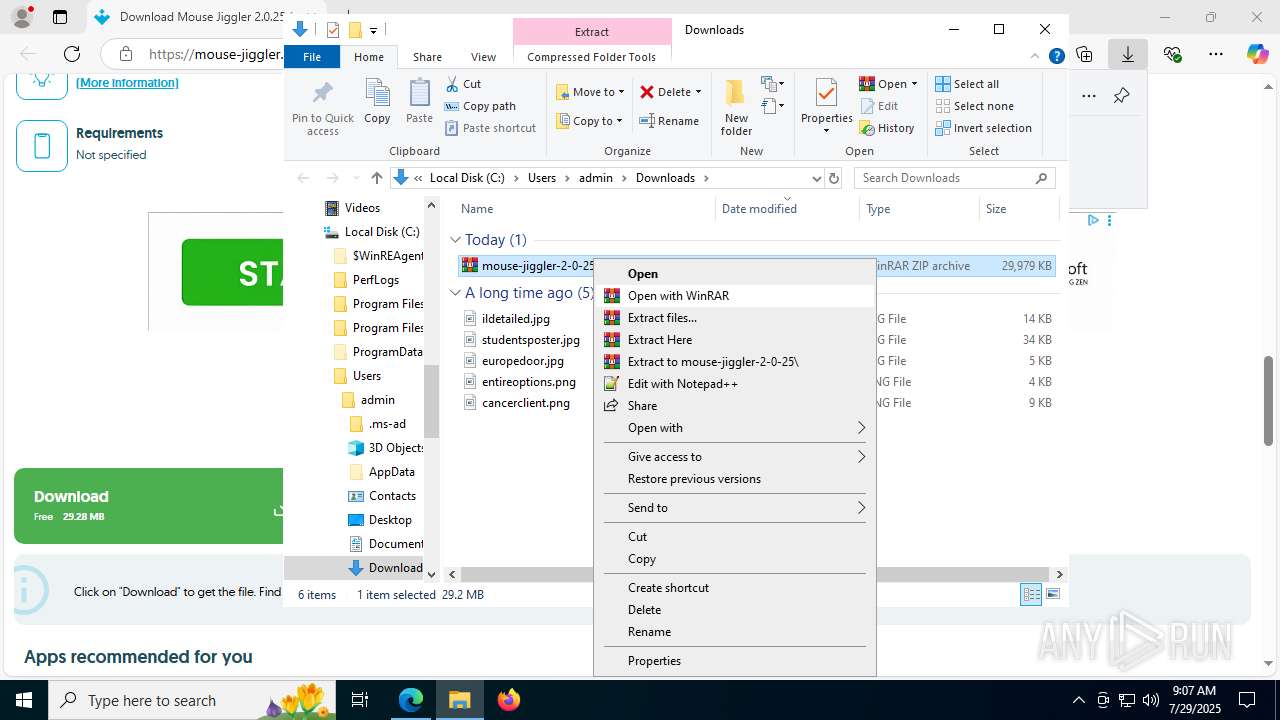Collapse the Today (1) group

click(x=455, y=240)
